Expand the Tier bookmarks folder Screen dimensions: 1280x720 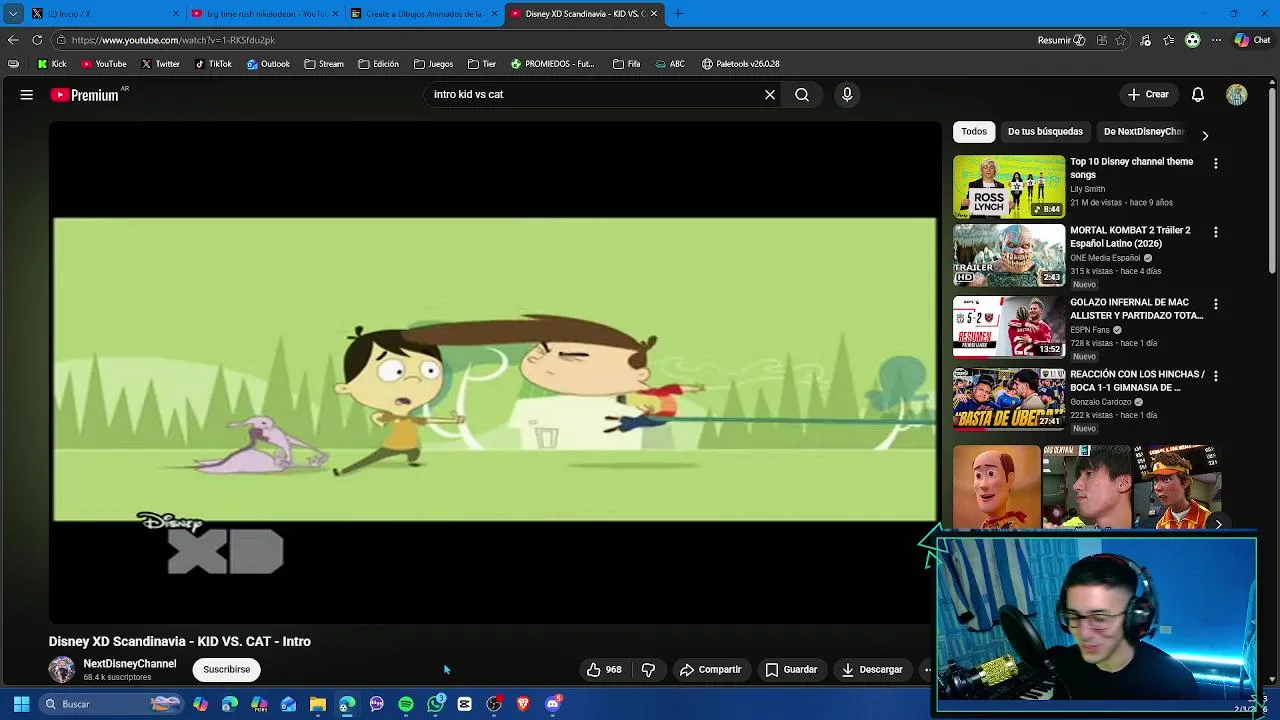(x=482, y=64)
